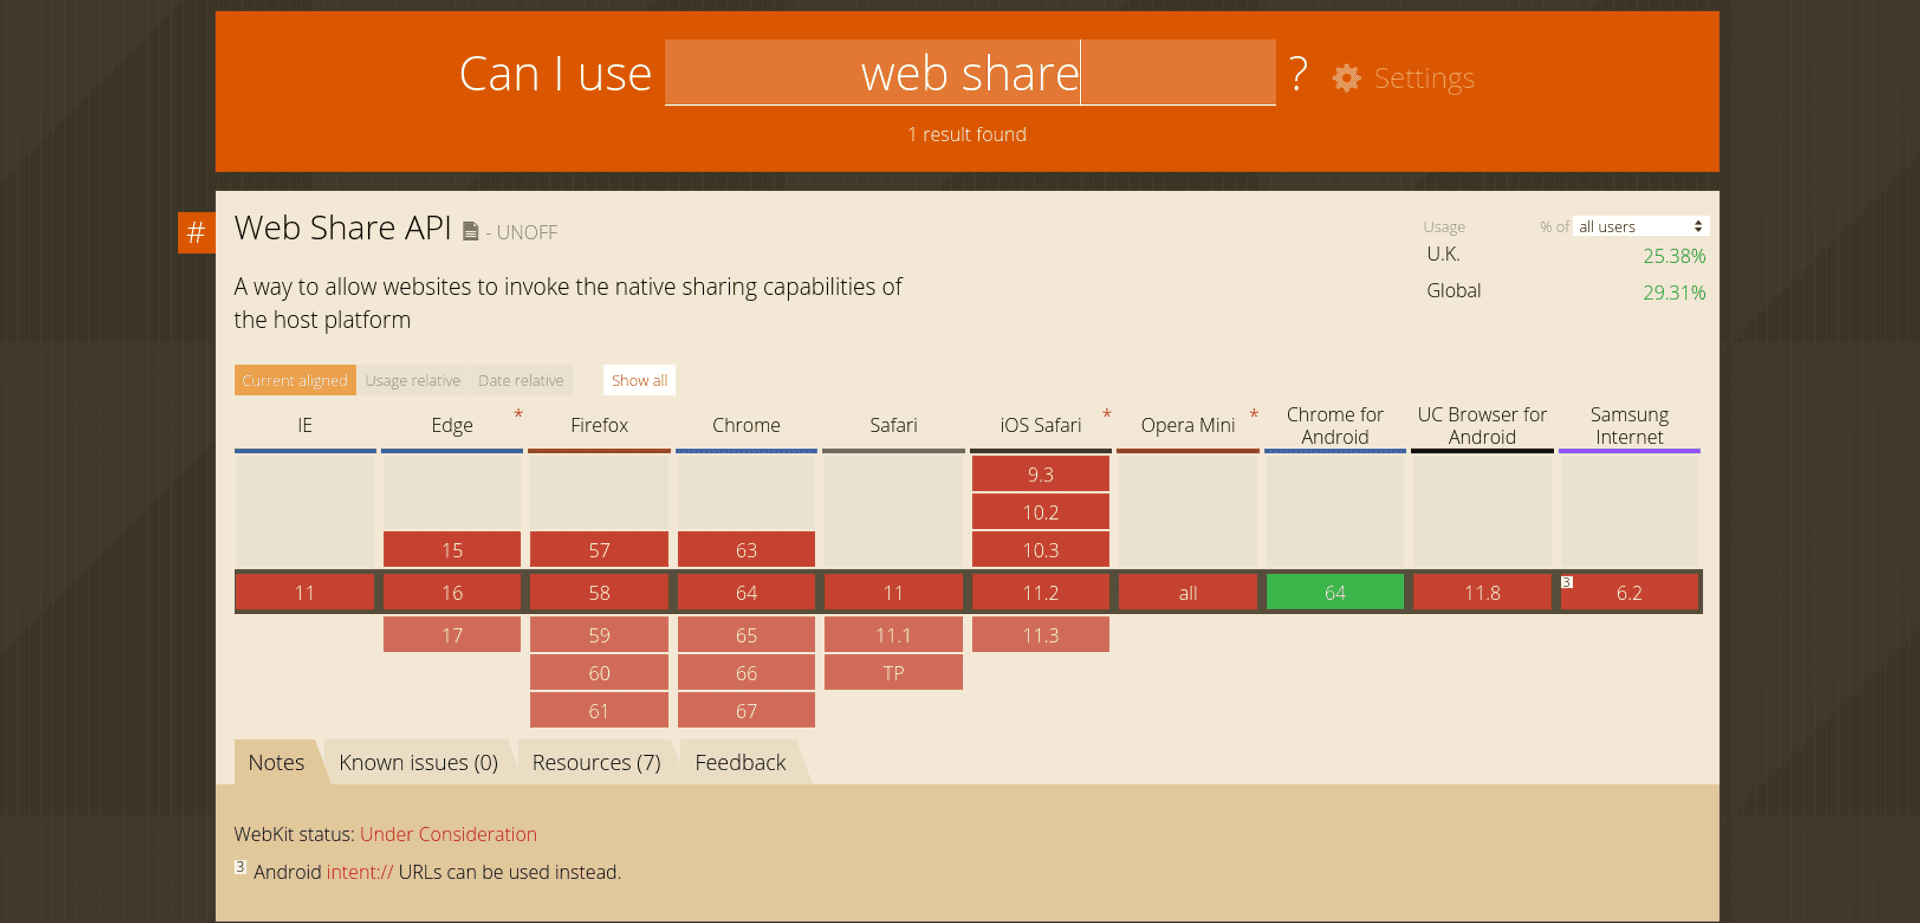The height and width of the screenshot is (923, 1920).
Task: Click the Settings gear icon
Action: pos(1346,78)
